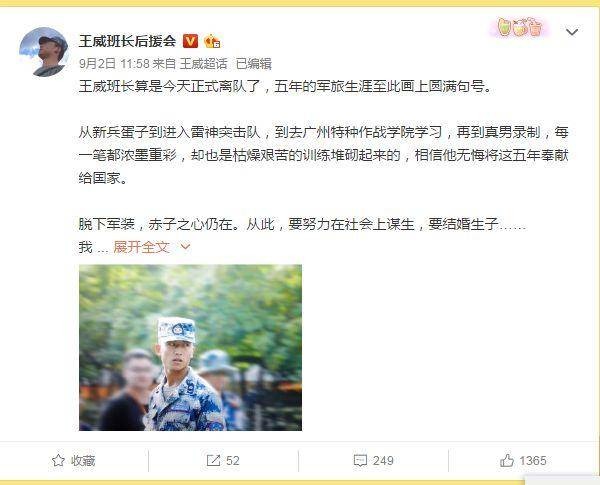The height and width of the screenshot is (485, 600).
Task: Click the star icon to favorite post
Action: (58, 460)
